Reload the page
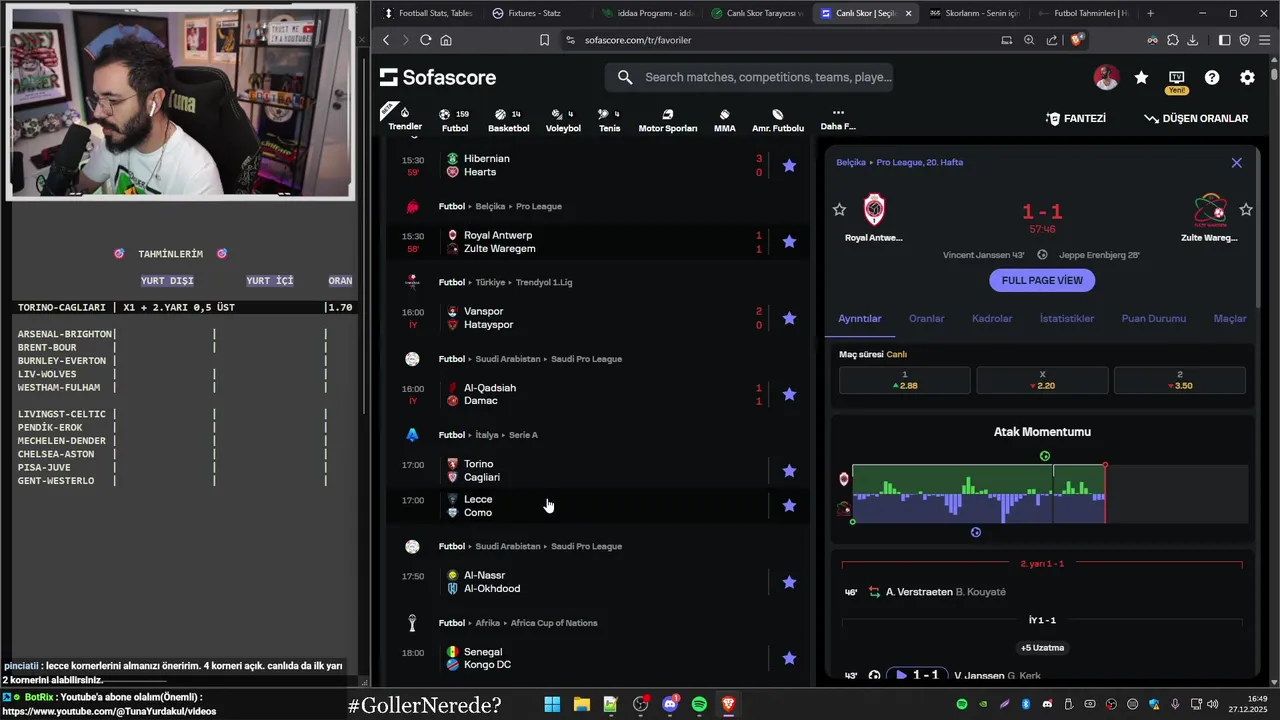 point(425,40)
